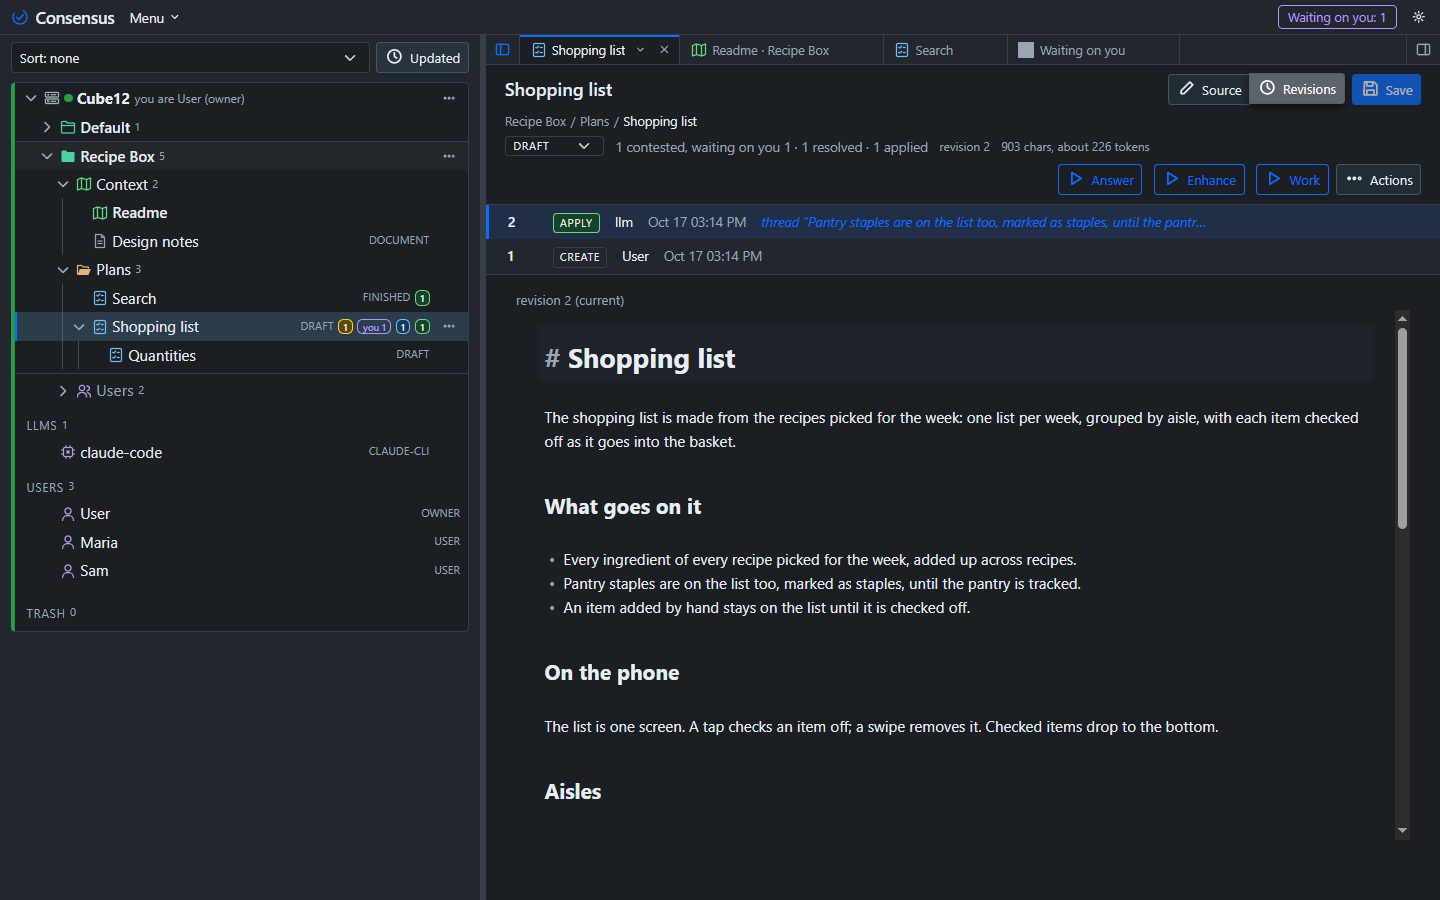Toggle the right panel icon
The width and height of the screenshot is (1440, 900).
click(x=1423, y=50)
